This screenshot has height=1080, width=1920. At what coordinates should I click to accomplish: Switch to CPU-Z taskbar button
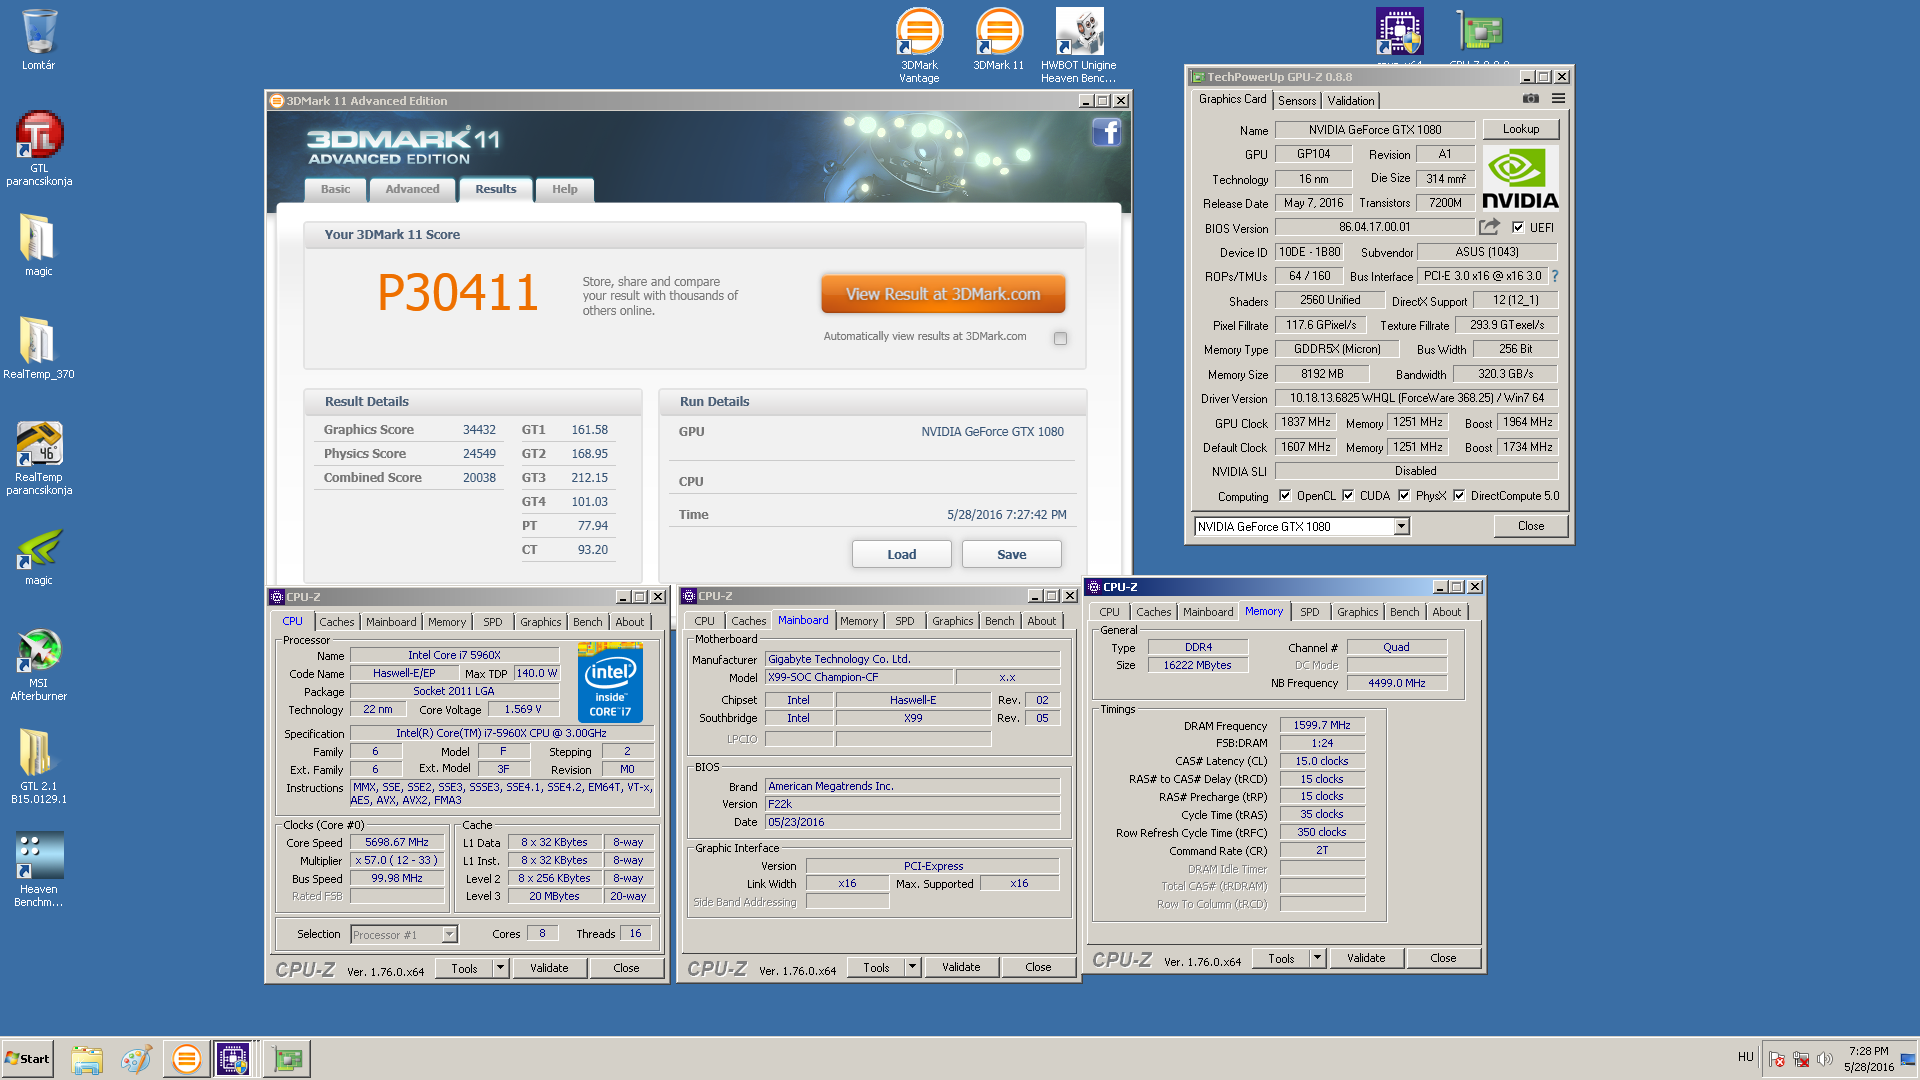233,1059
